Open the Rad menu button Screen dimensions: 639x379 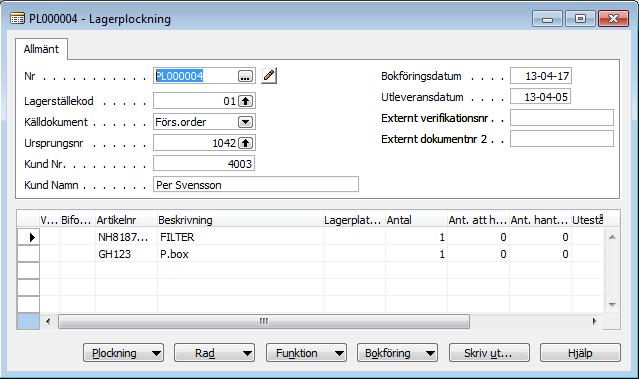click(214, 353)
